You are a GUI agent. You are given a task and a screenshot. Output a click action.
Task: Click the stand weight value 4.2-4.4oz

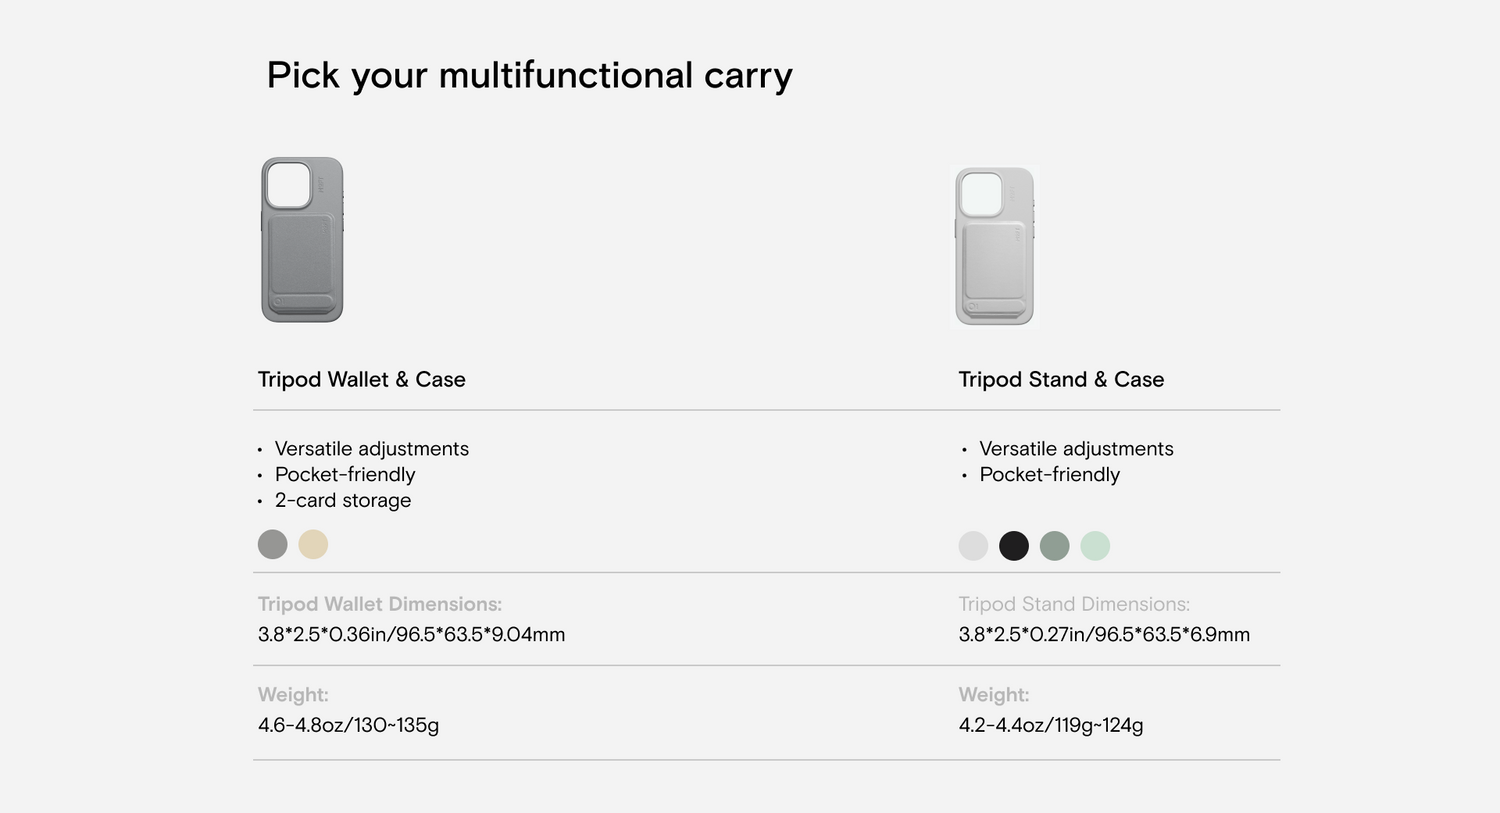pos(1050,725)
